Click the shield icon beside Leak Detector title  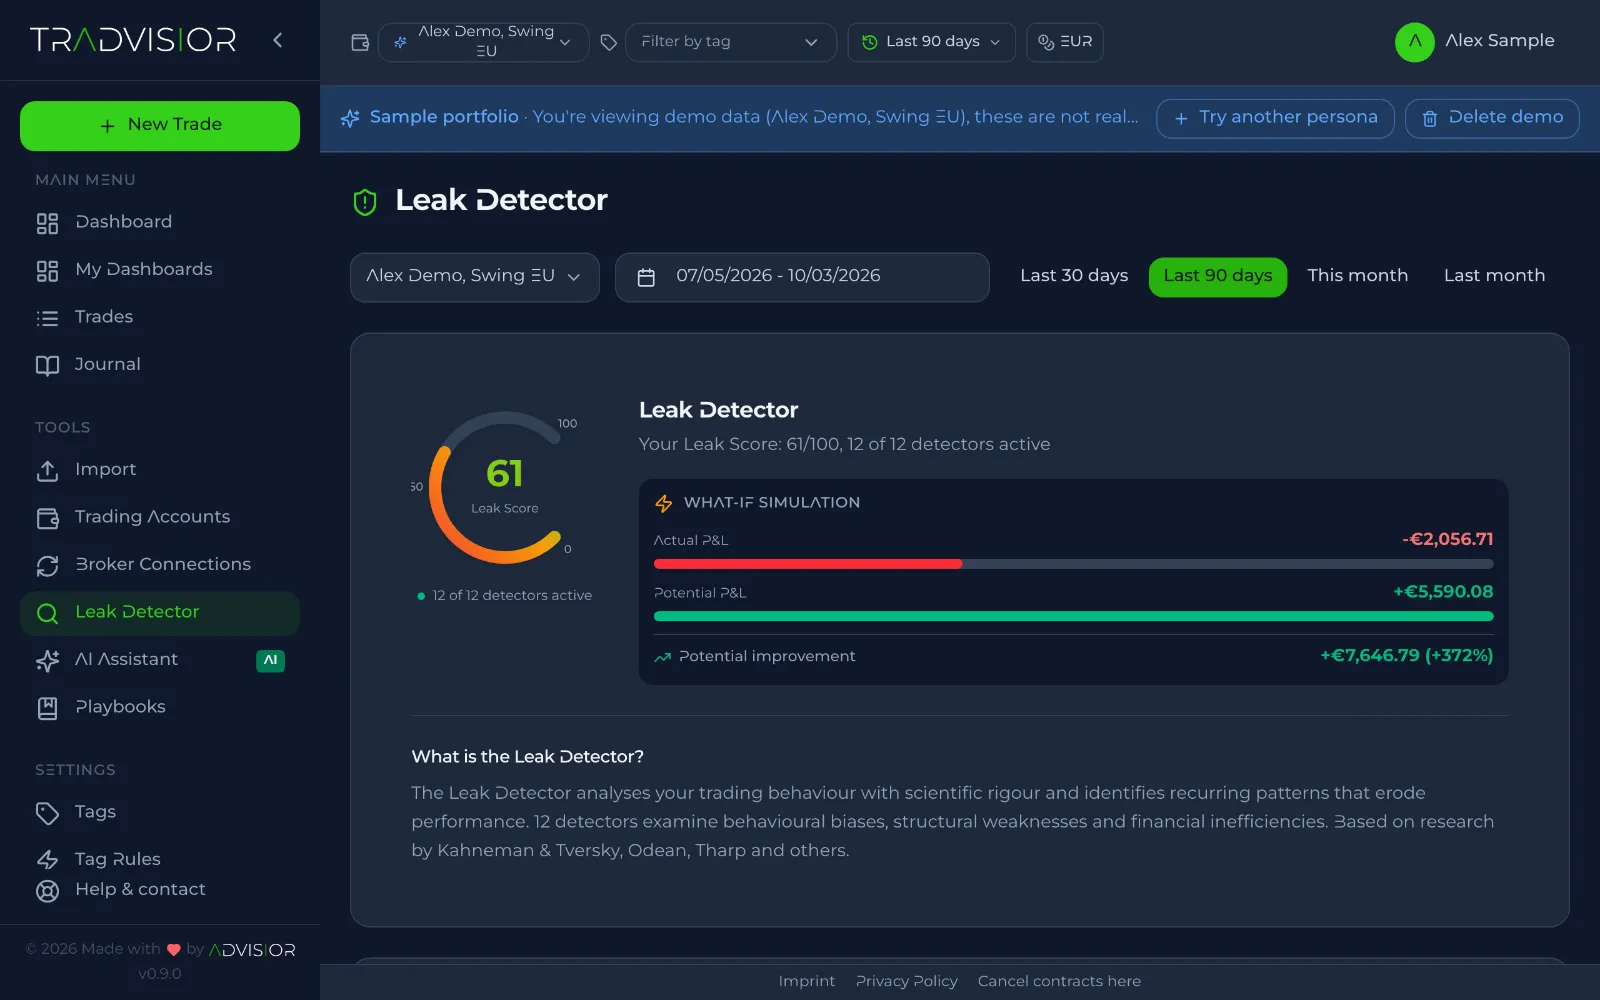(365, 202)
